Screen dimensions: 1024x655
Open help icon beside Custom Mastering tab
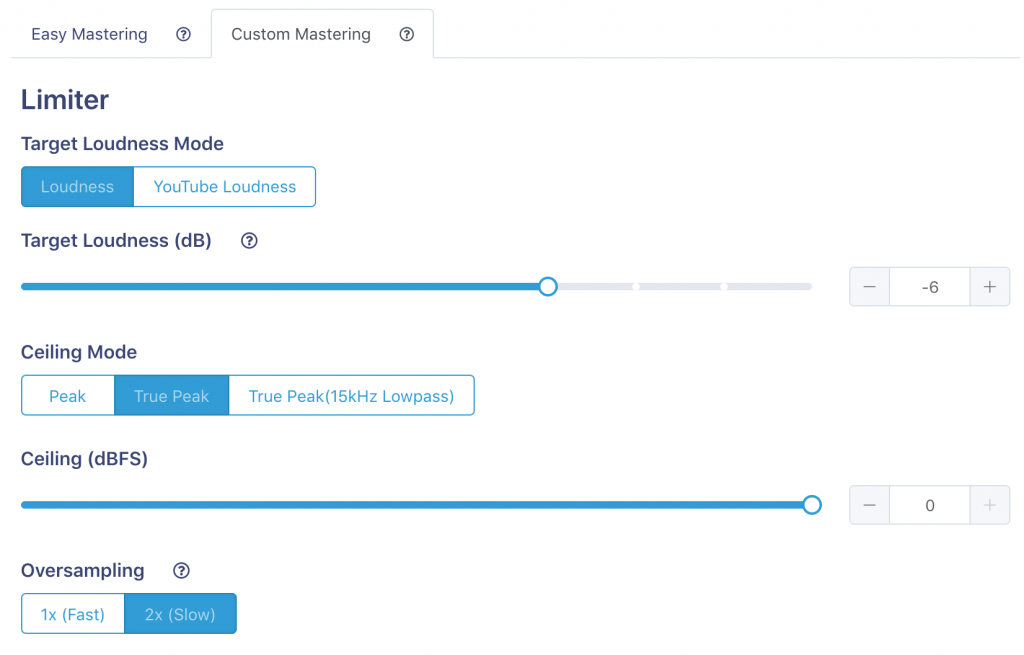click(x=407, y=35)
